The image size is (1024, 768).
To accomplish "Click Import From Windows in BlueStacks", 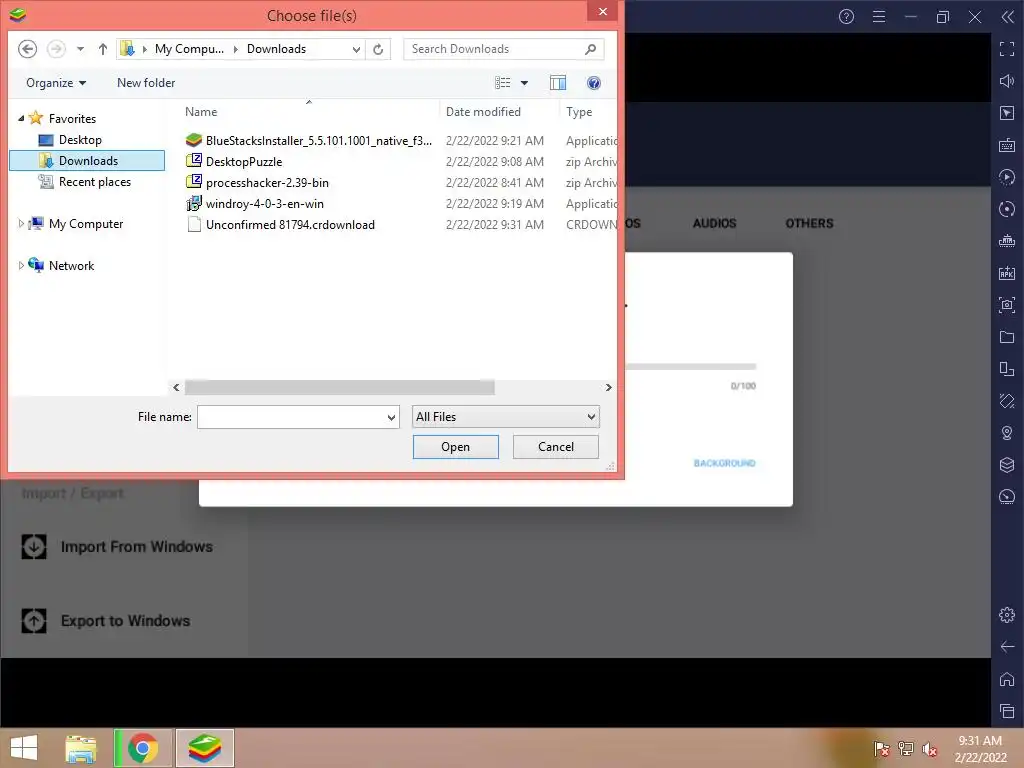I will [x=118, y=547].
